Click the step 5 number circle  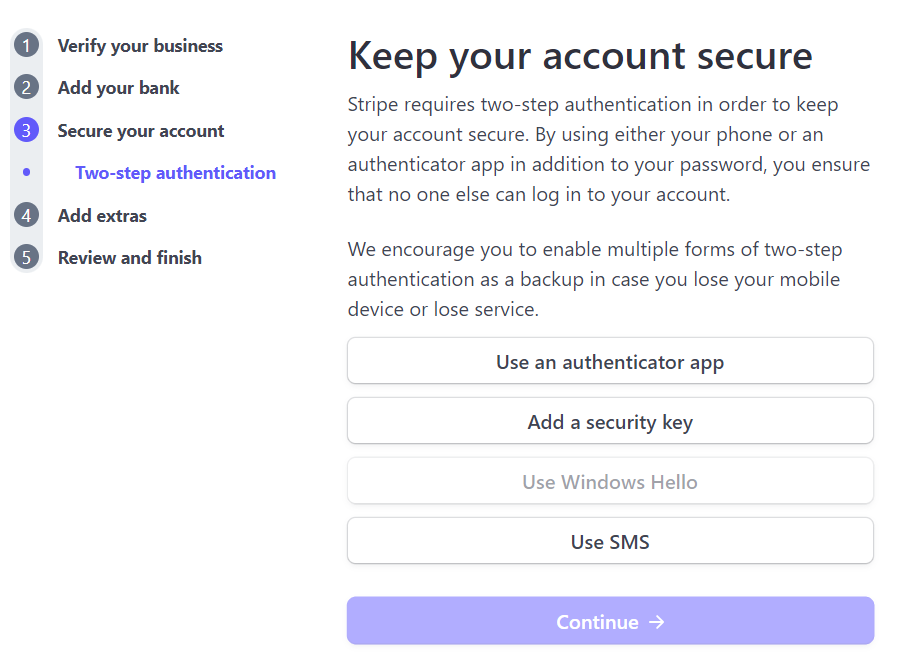(27, 257)
